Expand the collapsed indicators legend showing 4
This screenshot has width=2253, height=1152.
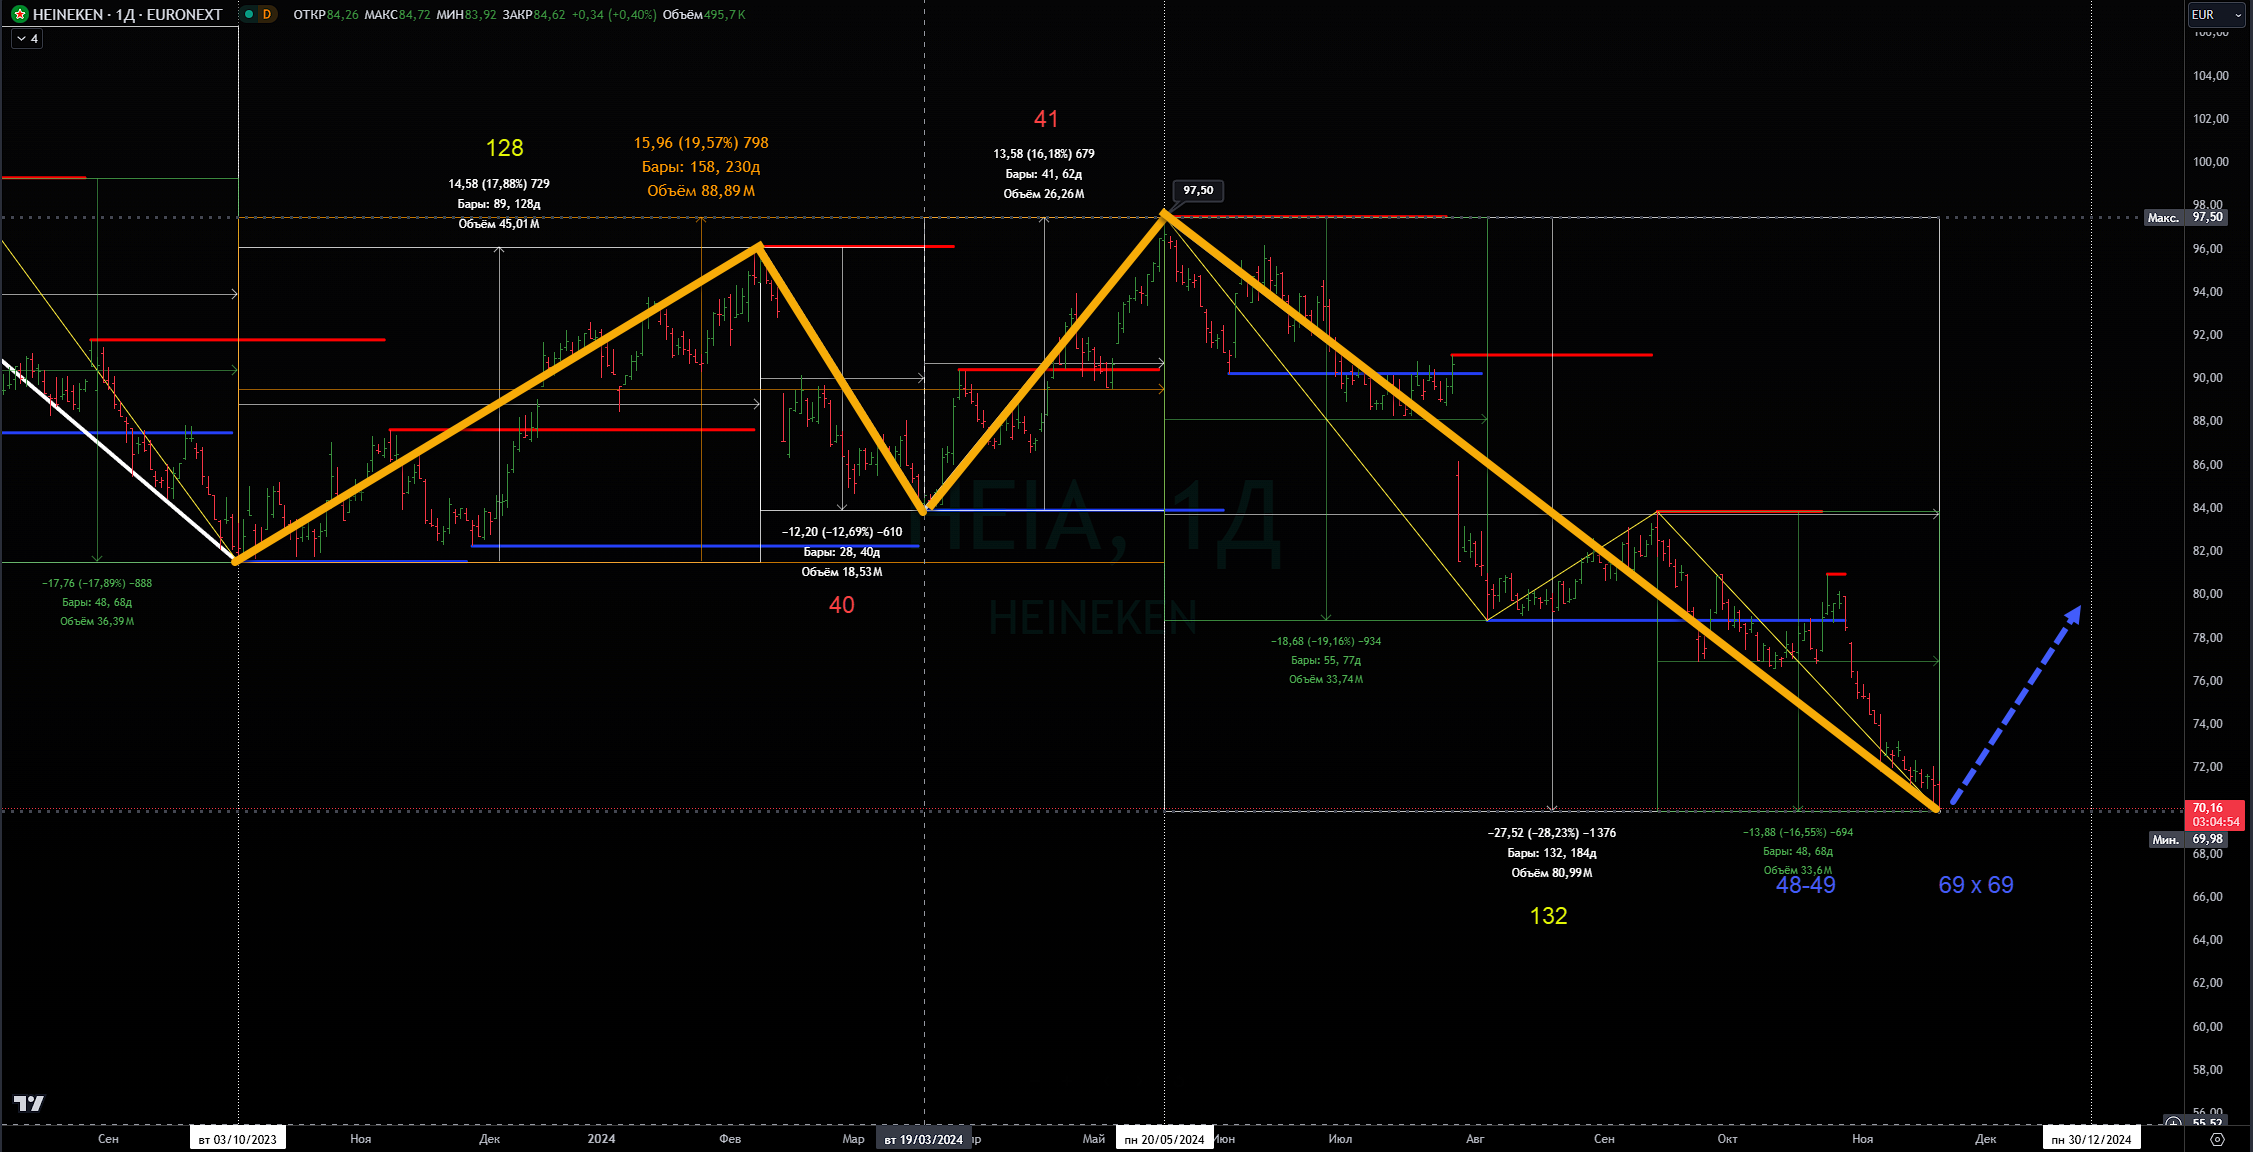[27, 39]
